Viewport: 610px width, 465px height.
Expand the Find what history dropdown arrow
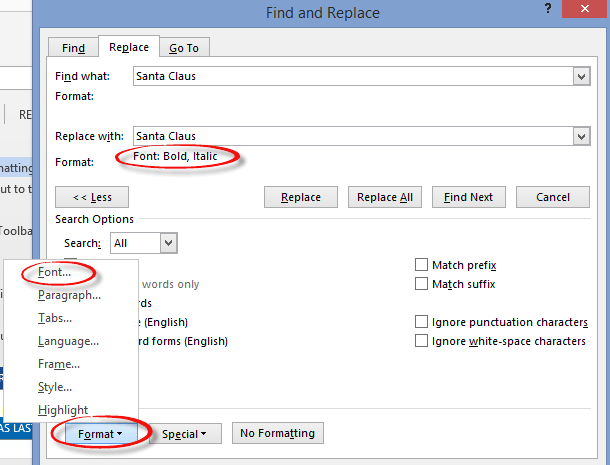(x=582, y=76)
